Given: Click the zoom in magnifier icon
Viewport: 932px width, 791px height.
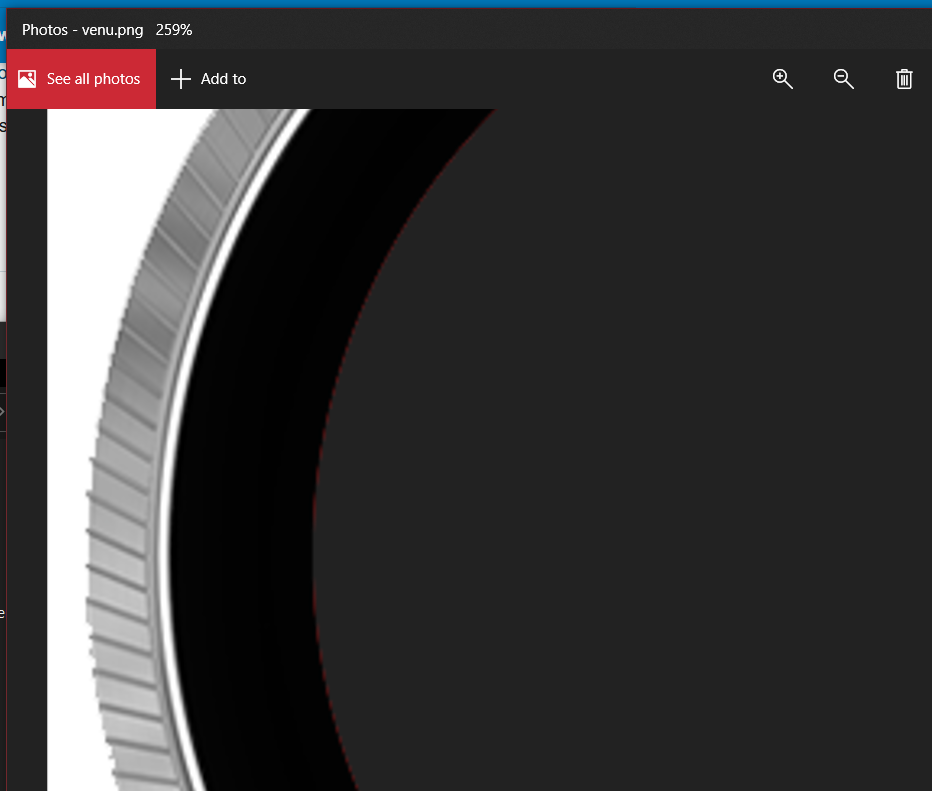Looking at the screenshot, I should (x=783, y=79).
